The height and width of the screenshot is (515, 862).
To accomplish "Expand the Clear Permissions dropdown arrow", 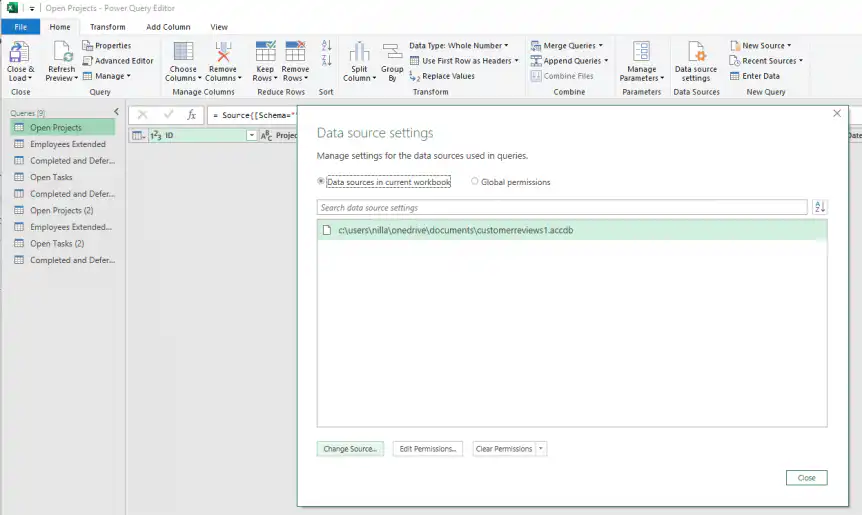I will point(541,449).
